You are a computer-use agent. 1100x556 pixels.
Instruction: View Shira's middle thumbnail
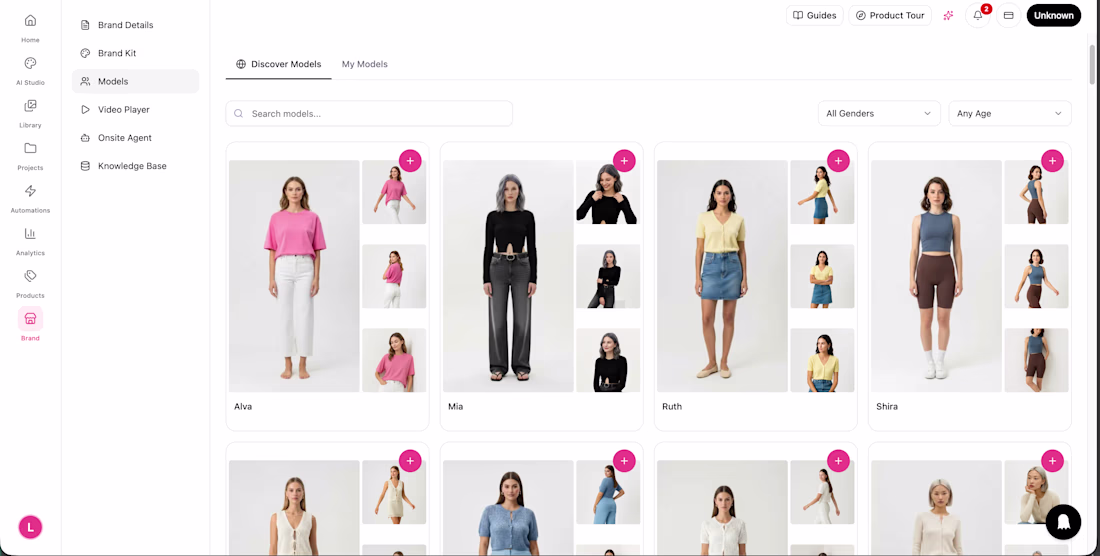[1036, 276]
